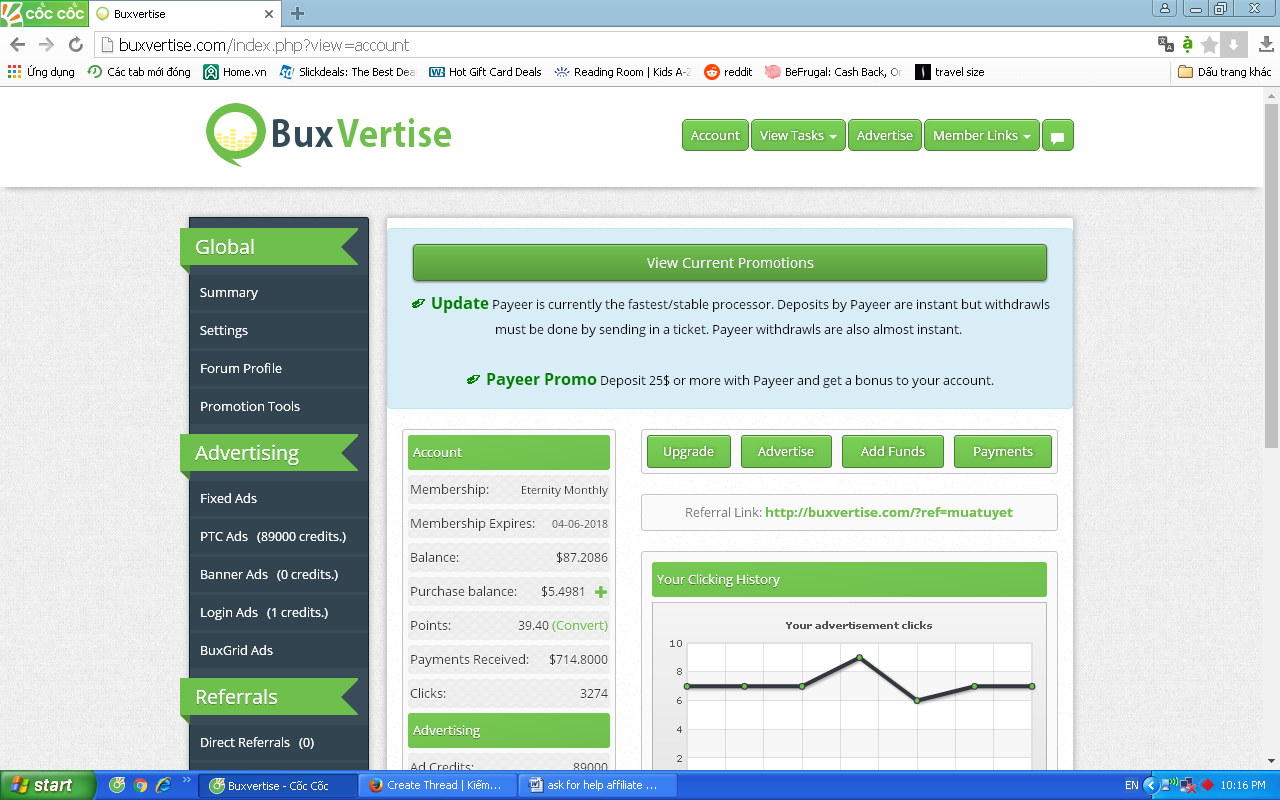Click the Cốc Cốc browser logo button
Viewport: 1280px width, 800px height.
(43, 13)
